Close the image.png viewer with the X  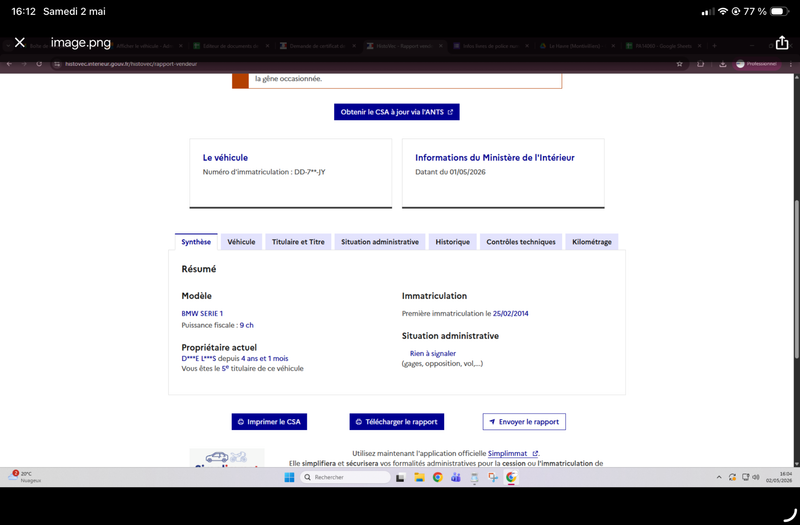pos(19,42)
